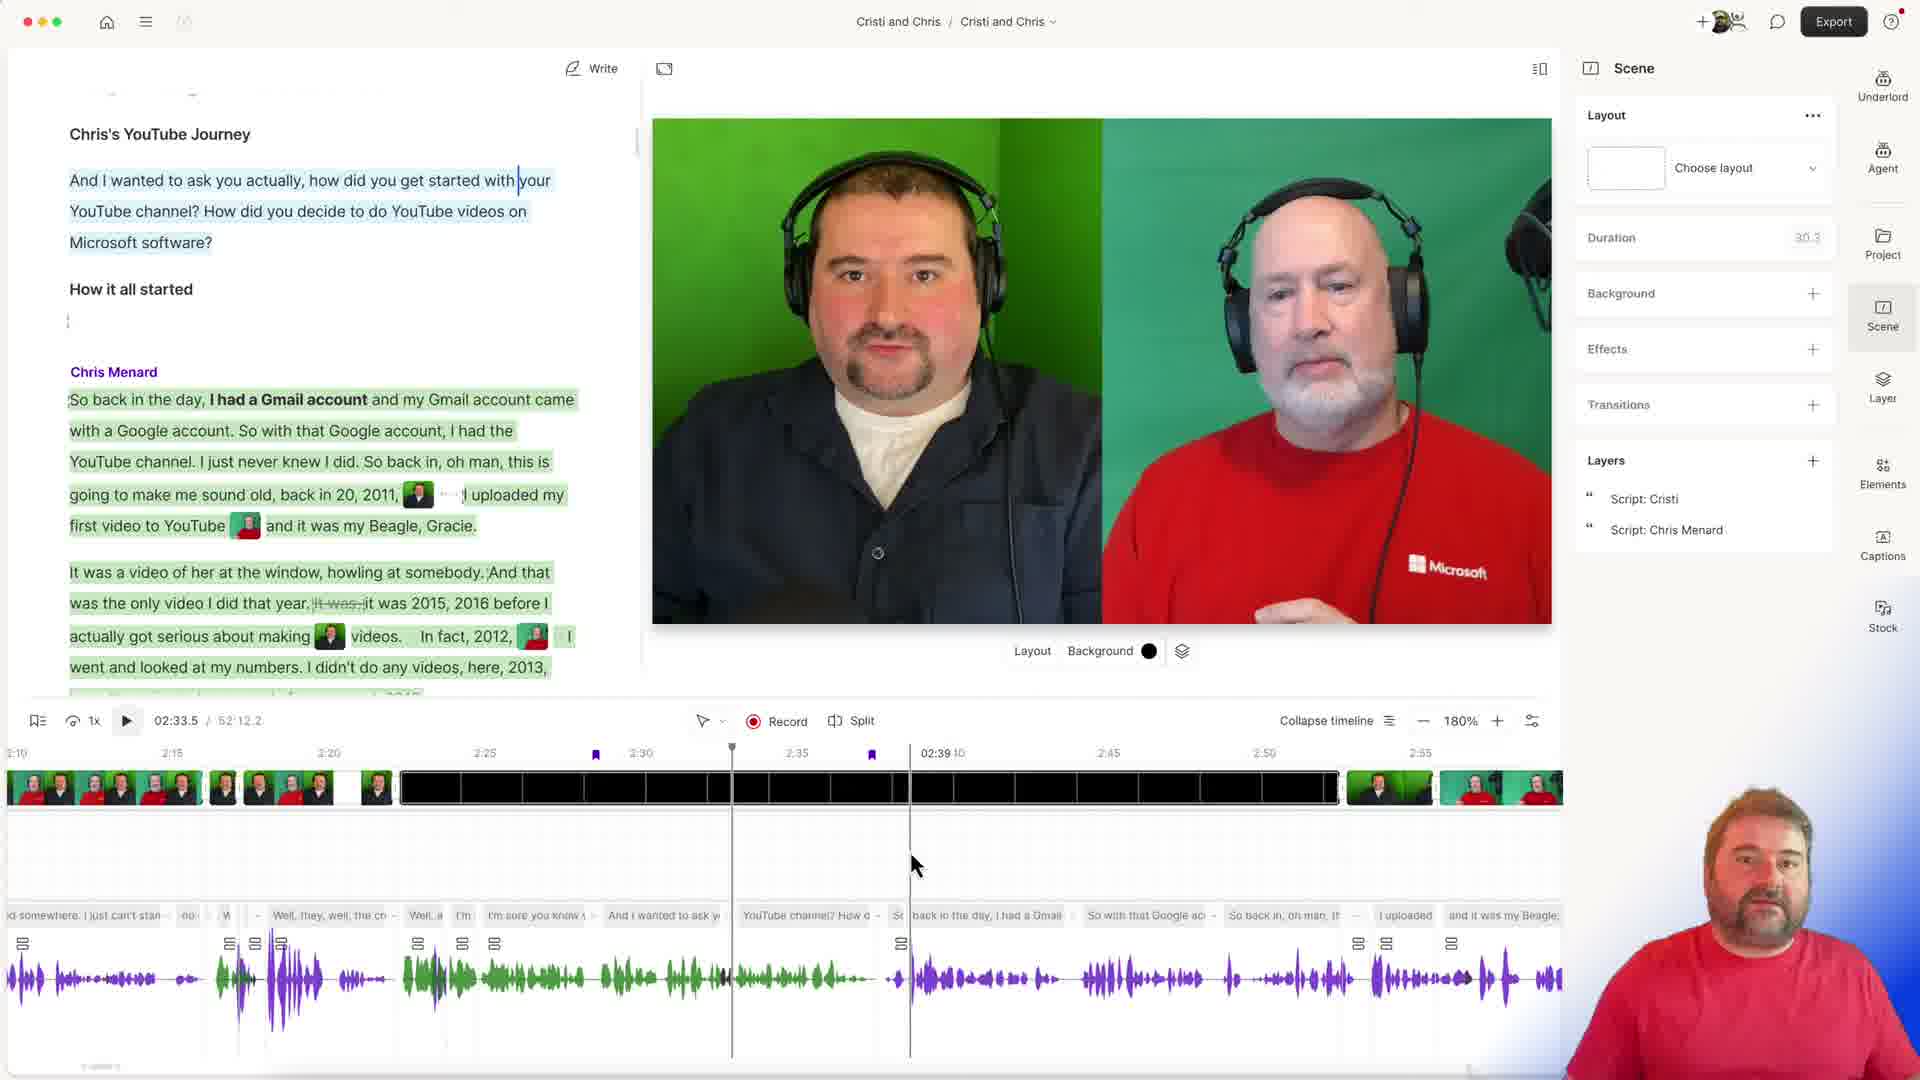Open the Underlord AI panel
This screenshot has width=1920, height=1080.
tap(1882, 84)
